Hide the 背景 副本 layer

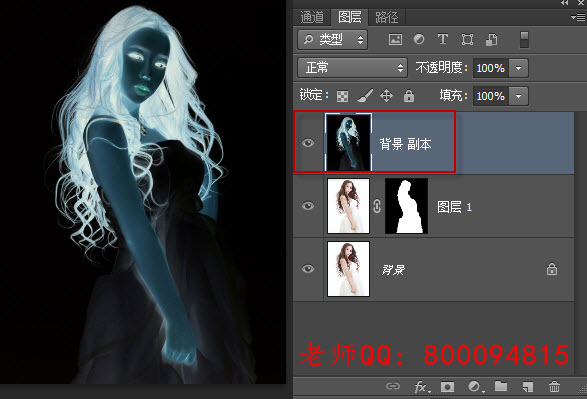coord(308,143)
